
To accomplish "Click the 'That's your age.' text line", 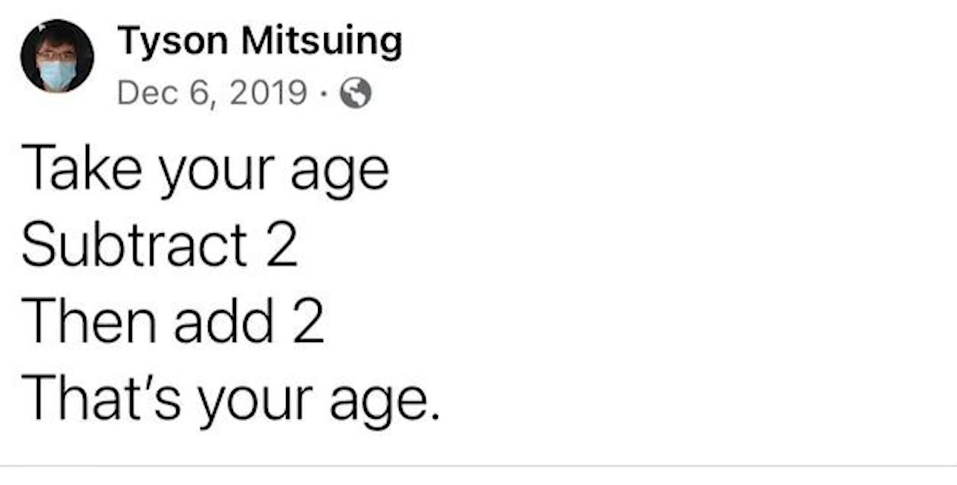I will [230, 399].
